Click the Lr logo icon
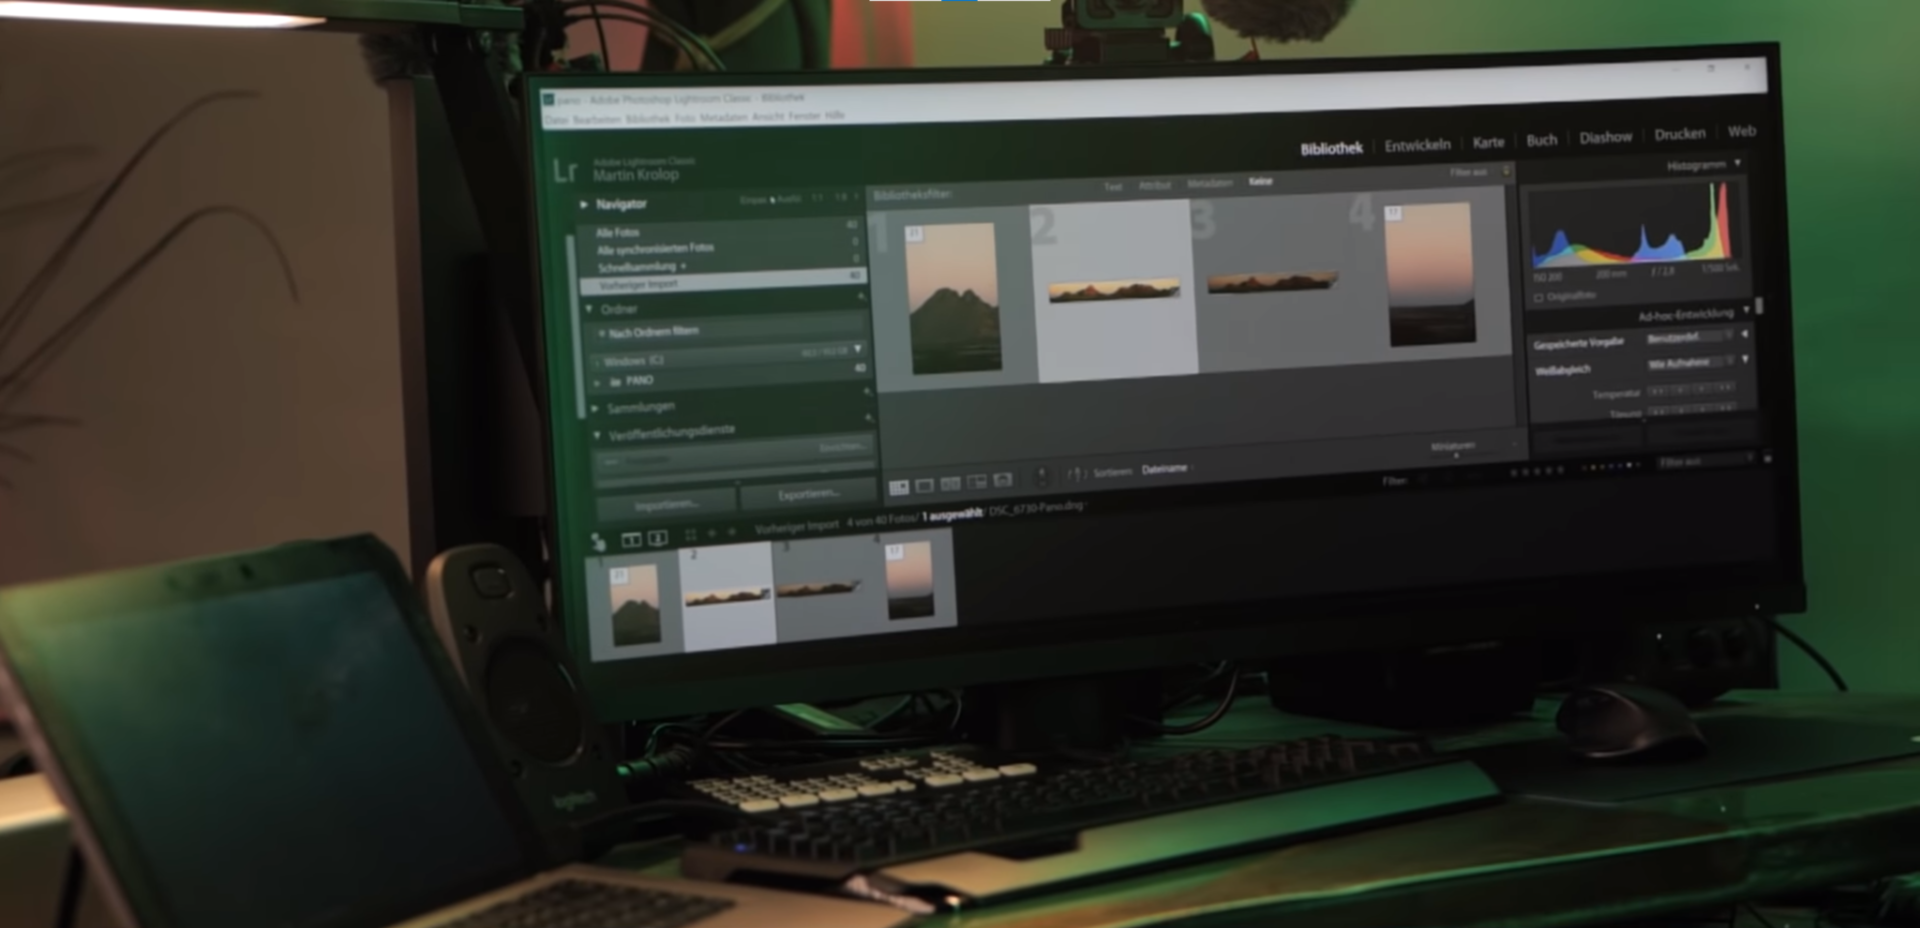Screen dimensions: 1920x928 click(565, 171)
